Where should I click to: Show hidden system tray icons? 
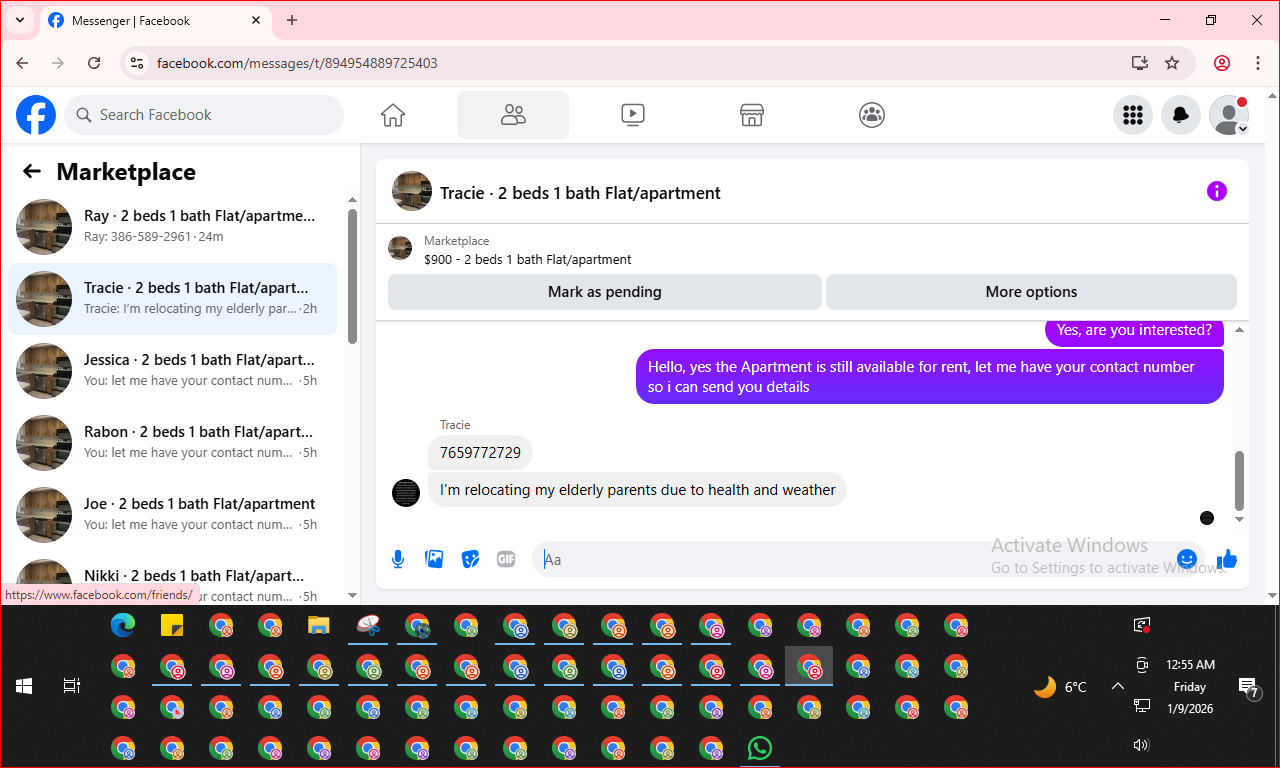1118,686
